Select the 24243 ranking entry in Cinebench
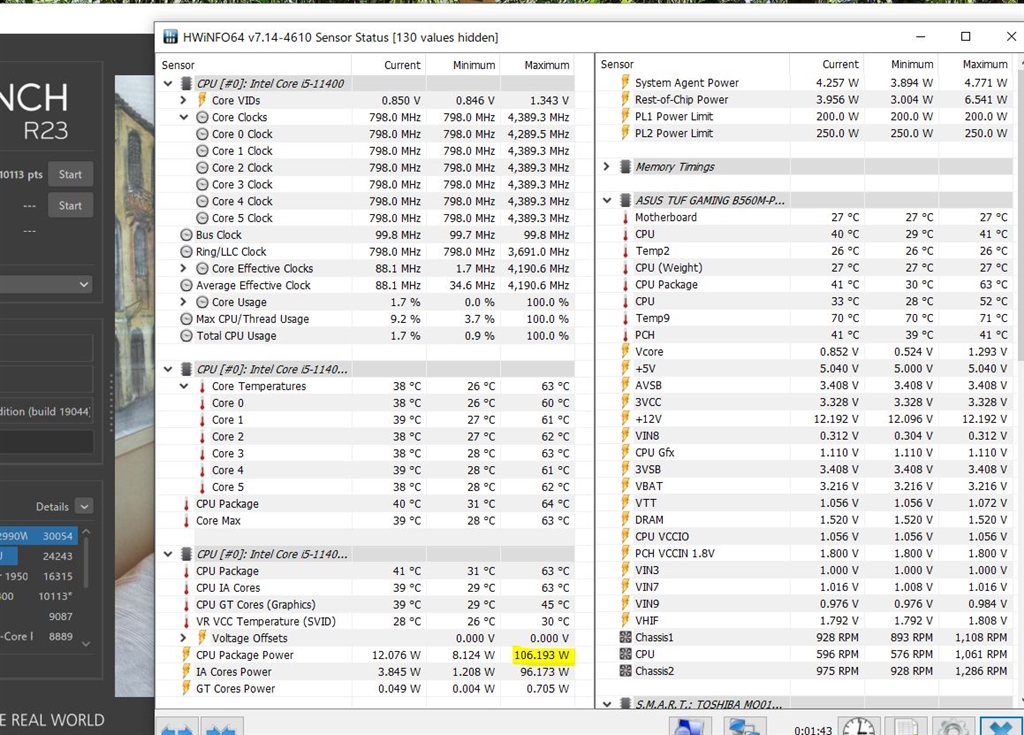This screenshot has height=735, width=1024. pos(57,556)
